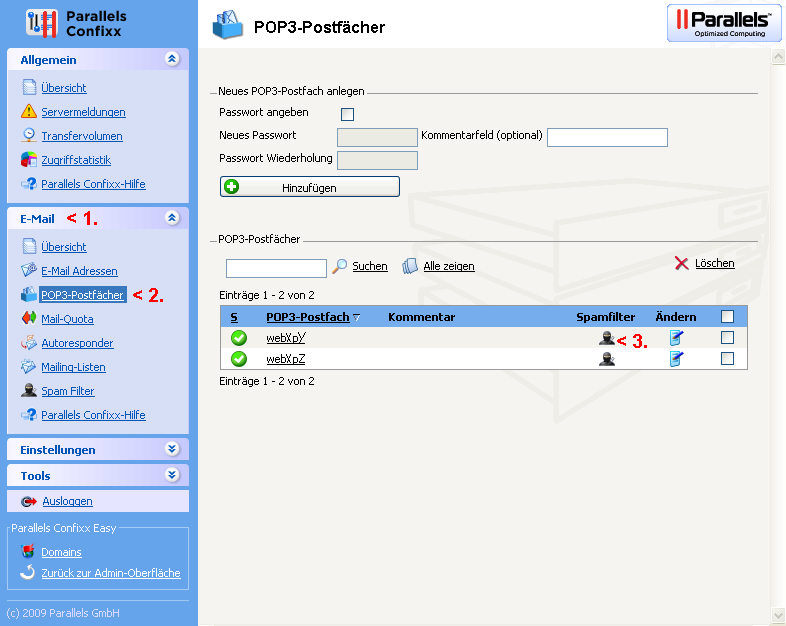This screenshot has height=626, width=786.
Task: Click the Mail-Quota icon
Action: tap(29, 318)
